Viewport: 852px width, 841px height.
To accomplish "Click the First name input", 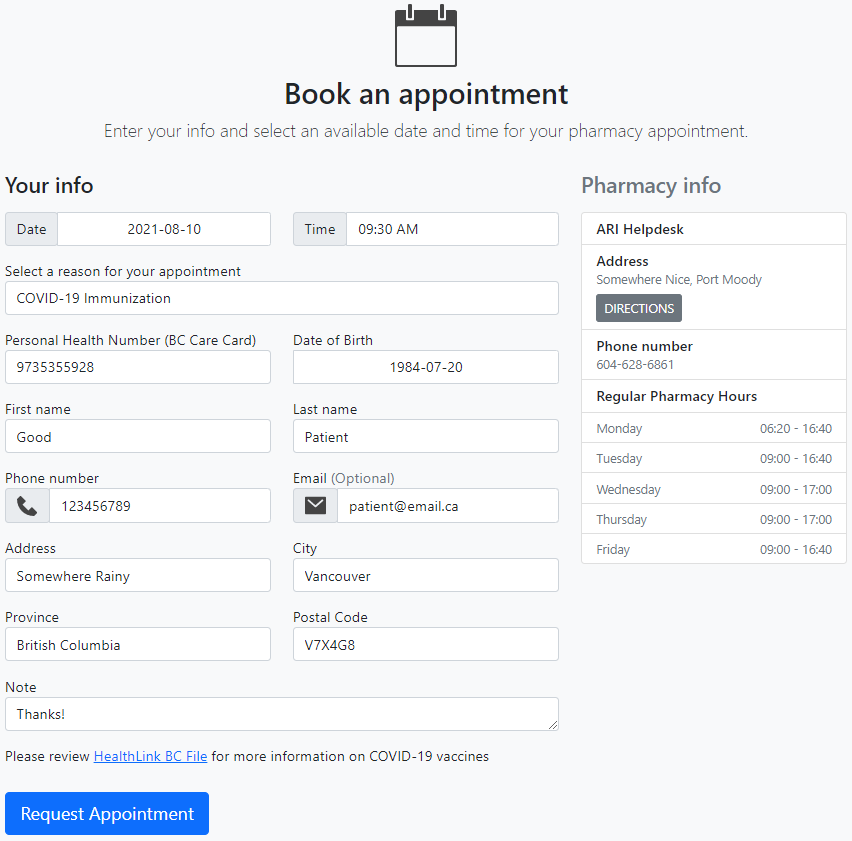I will tap(138, 436).
